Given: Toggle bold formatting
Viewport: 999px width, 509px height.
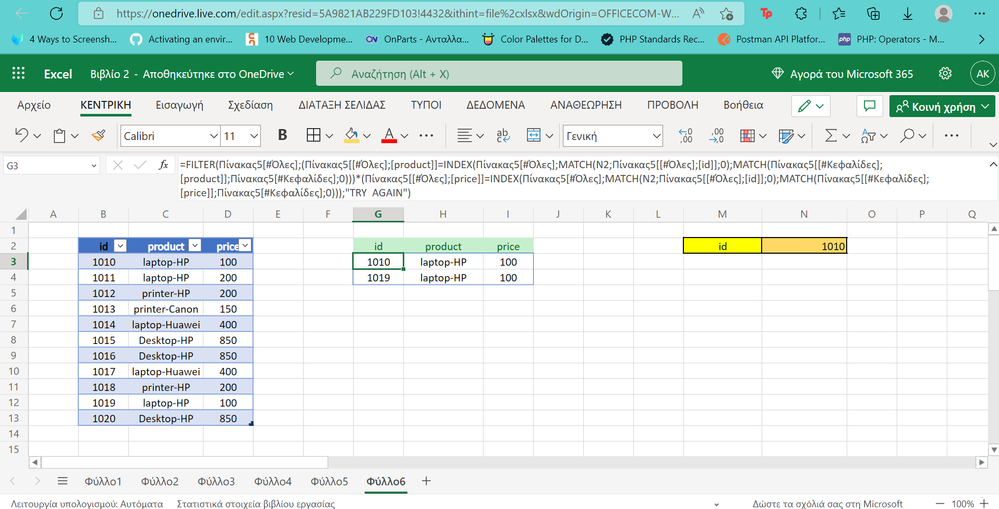Looking at the screenshot, I should (282, 135).
